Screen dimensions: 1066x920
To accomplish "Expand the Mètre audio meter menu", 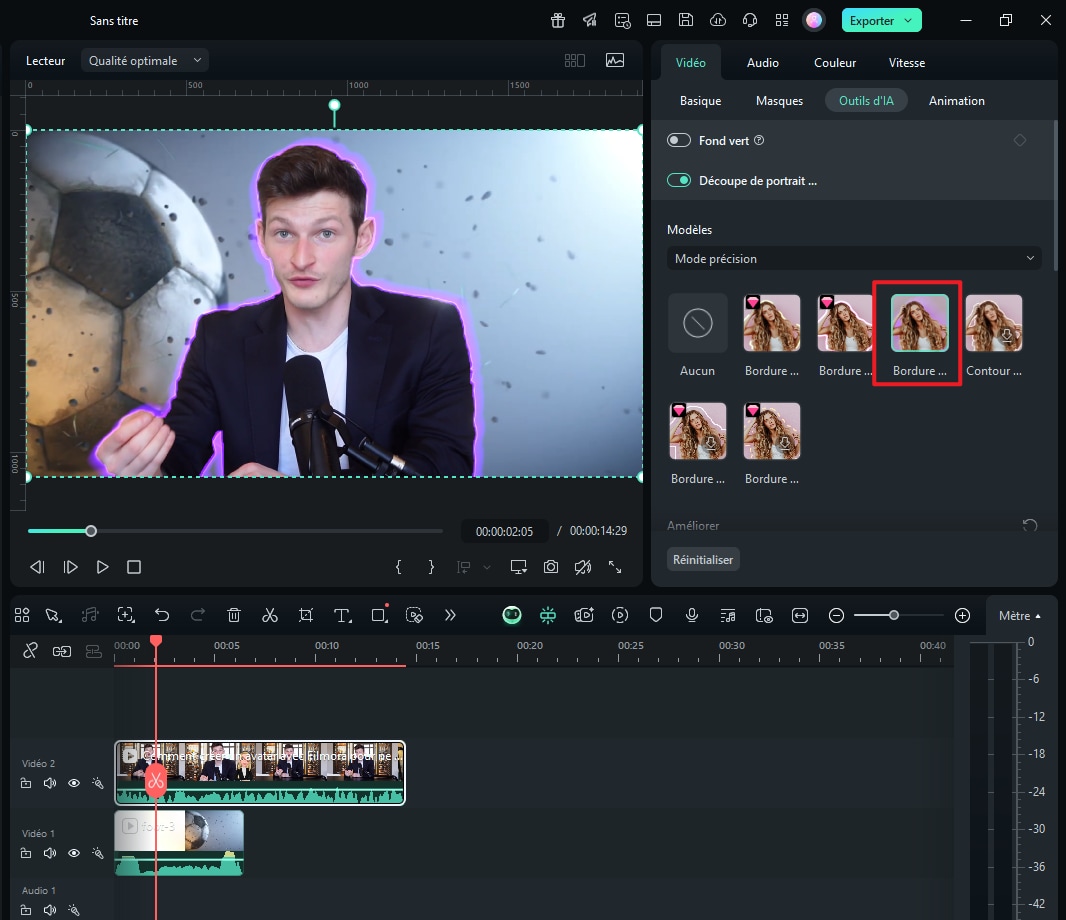I will pos(1019,615).
